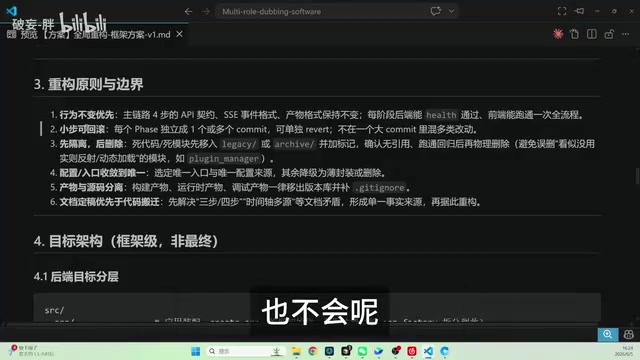Screen dimensions: 640x360
Task: Click the show source file icon
Action: 574,34
